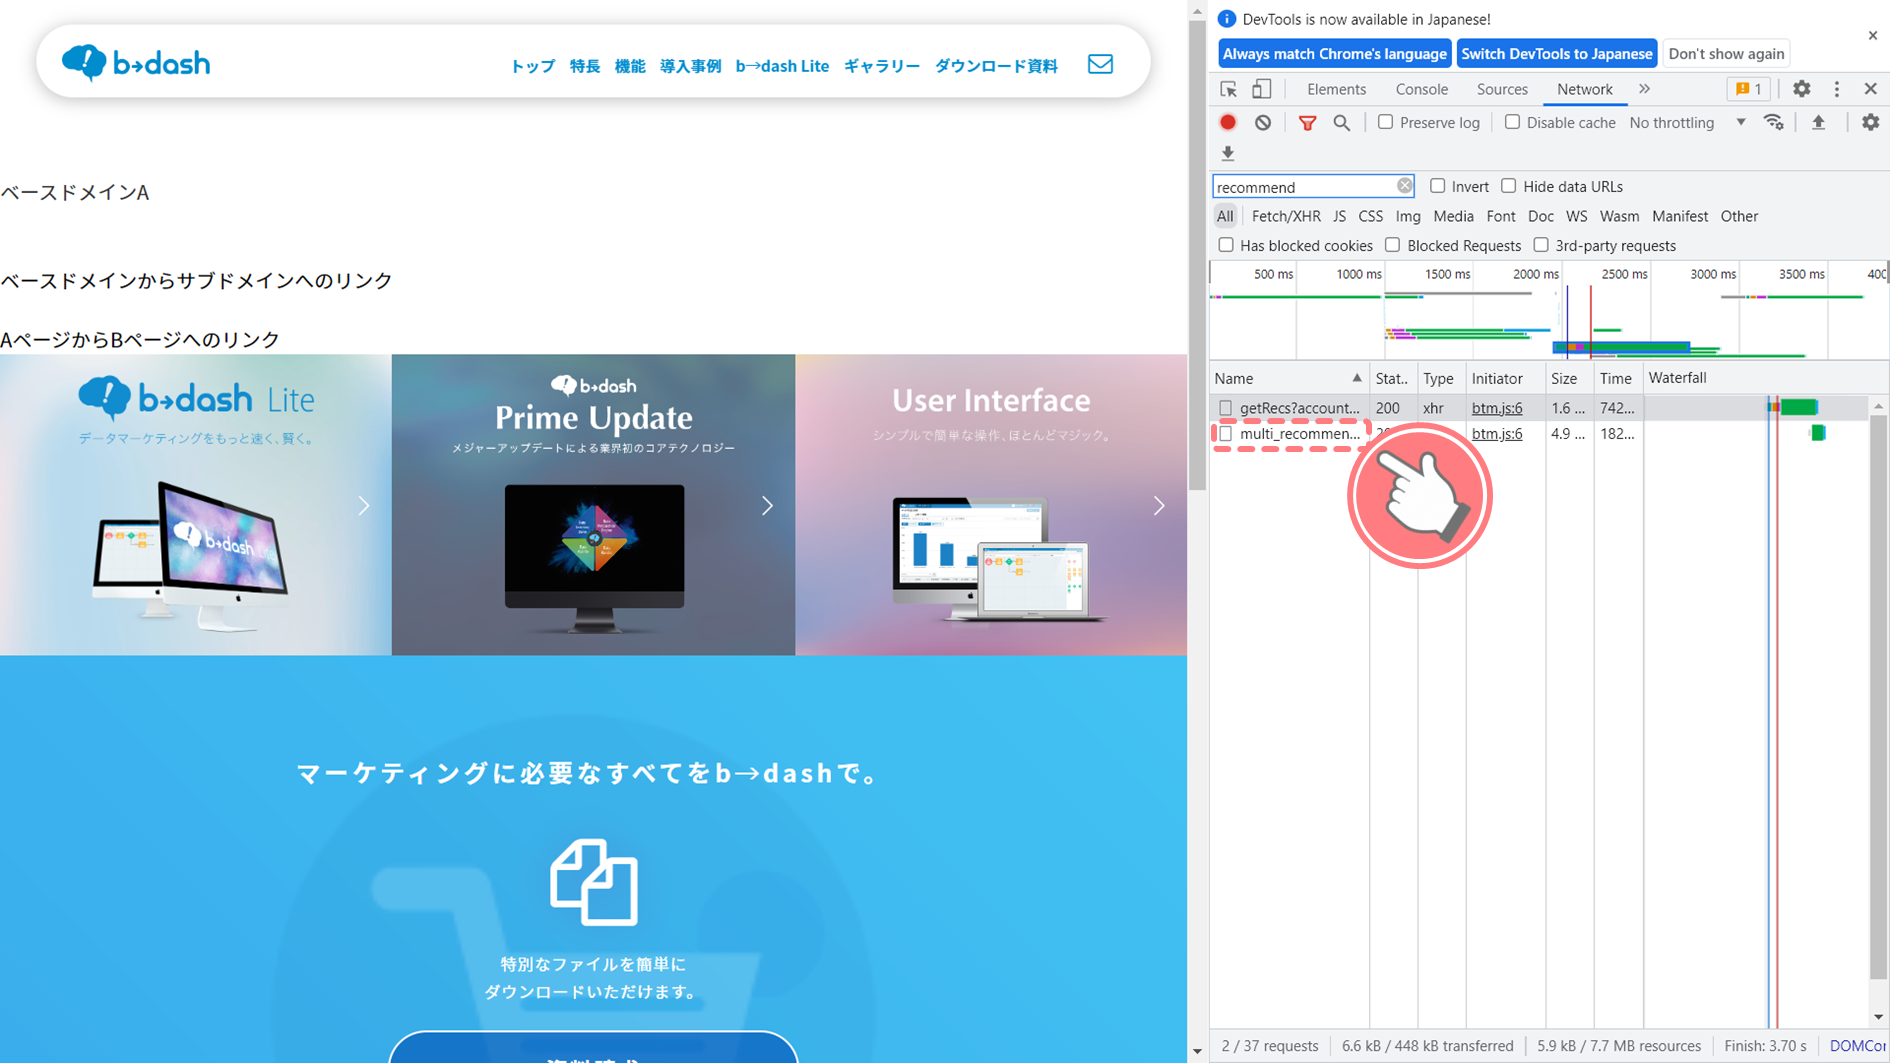Open the 導入事例 nav link
Viewport: 1890px width, 1063px height.
[690, 66]
